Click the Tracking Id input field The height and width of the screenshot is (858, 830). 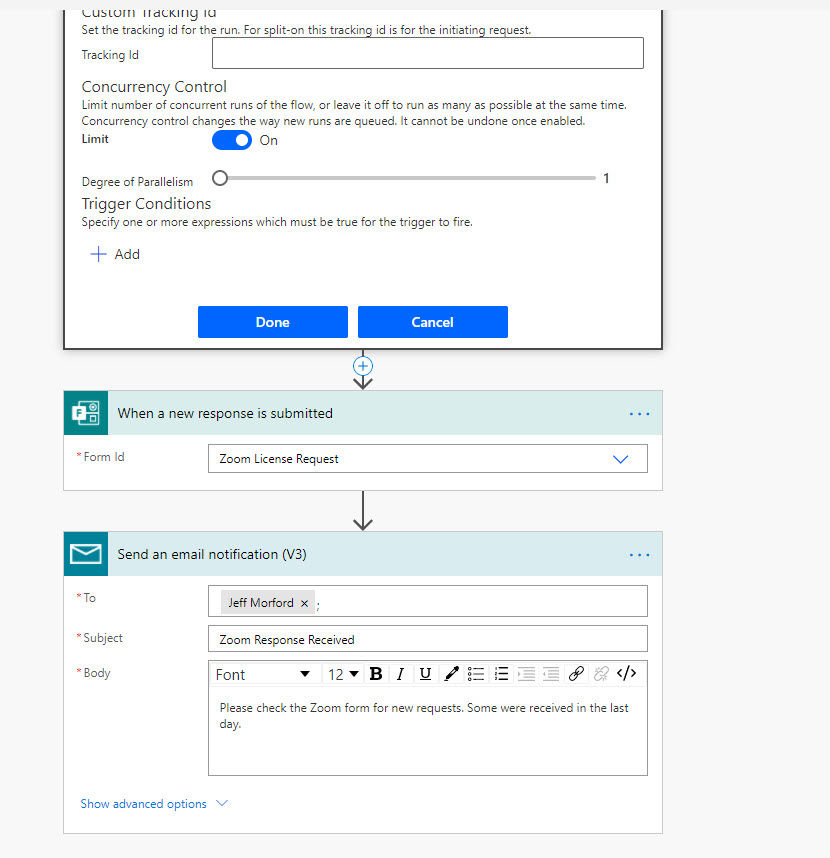[427, 54]
